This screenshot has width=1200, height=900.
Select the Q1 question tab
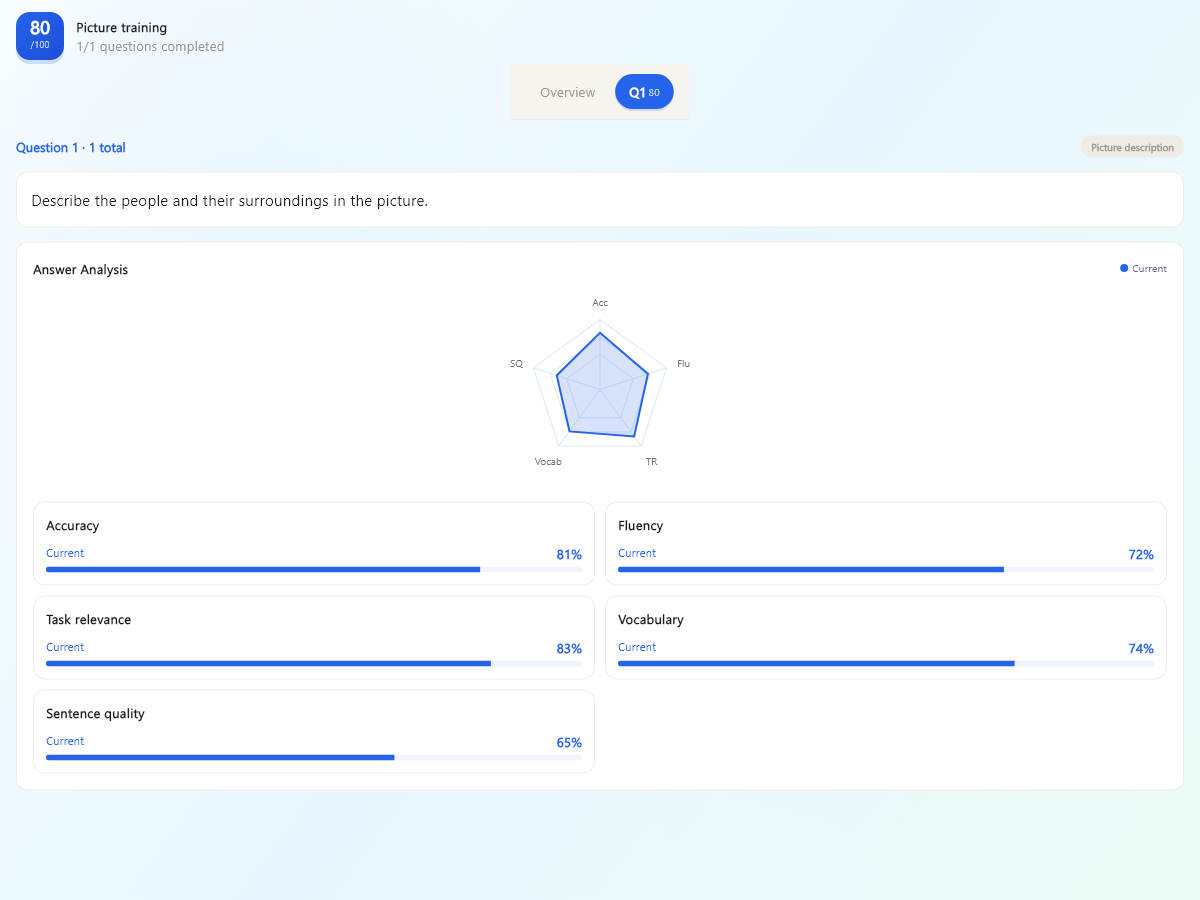tap(644, 92)
